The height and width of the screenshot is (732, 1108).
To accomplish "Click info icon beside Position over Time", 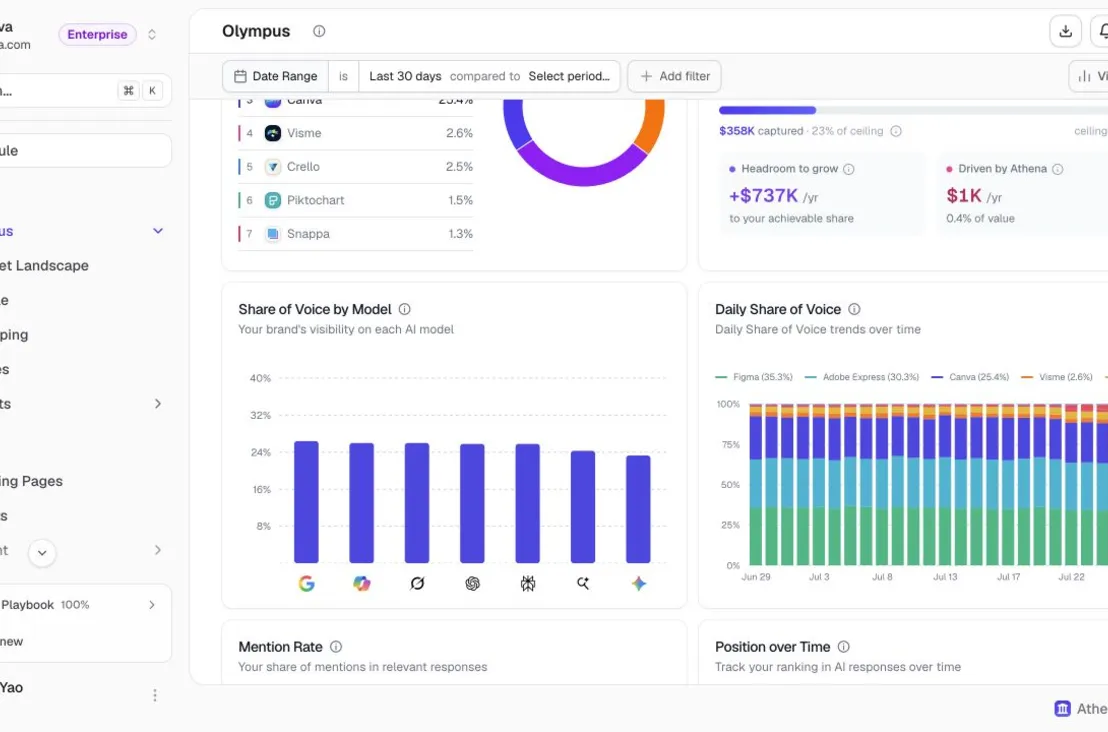I will (844, 647).
